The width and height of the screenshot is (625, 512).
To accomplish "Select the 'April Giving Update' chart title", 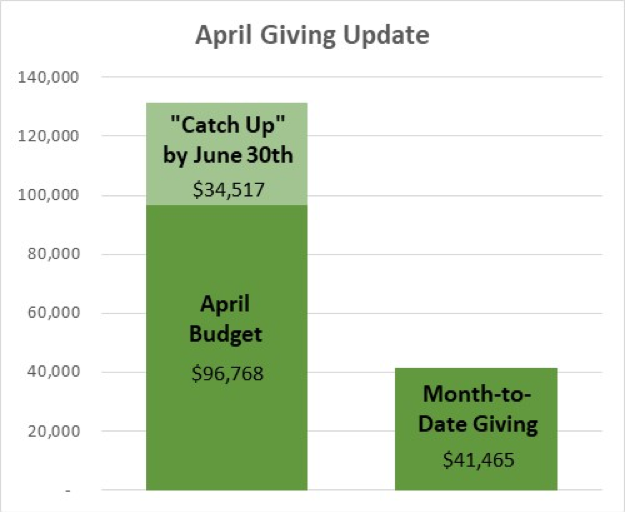I will [312, 36].
